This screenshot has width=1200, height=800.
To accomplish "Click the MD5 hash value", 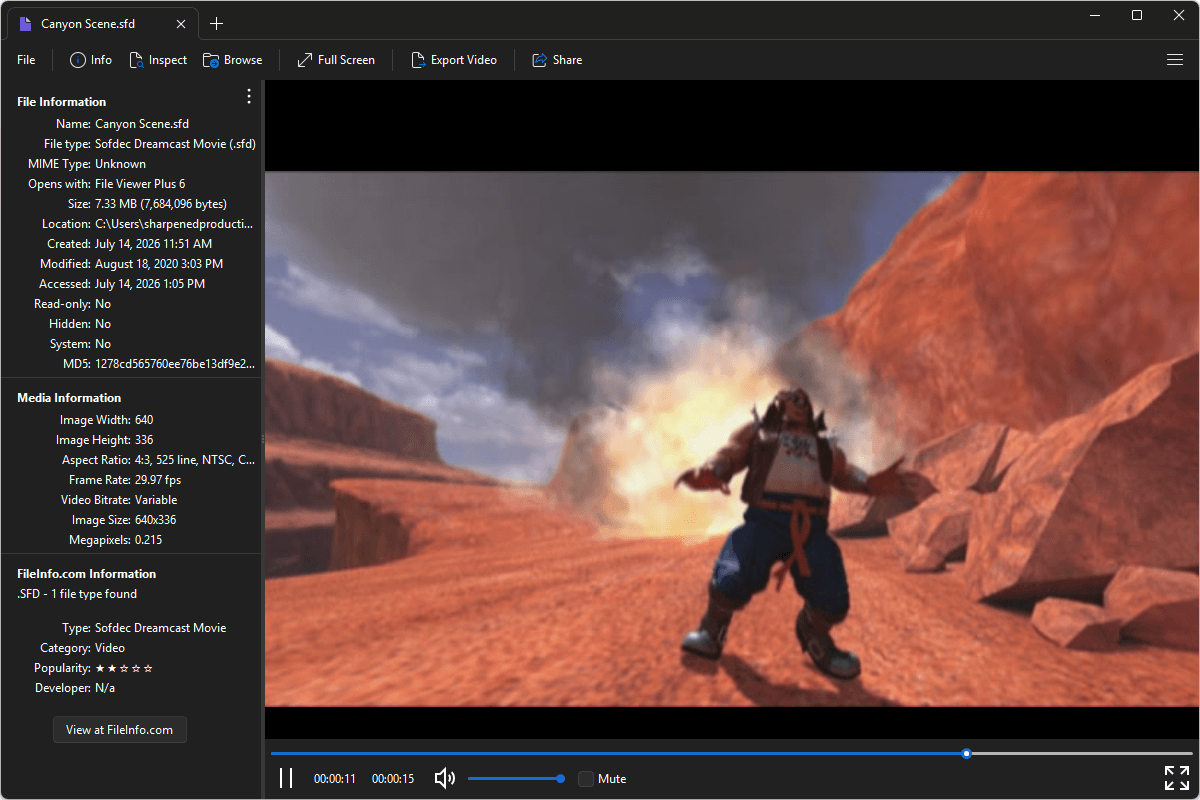I will click(x=175, y=364).
